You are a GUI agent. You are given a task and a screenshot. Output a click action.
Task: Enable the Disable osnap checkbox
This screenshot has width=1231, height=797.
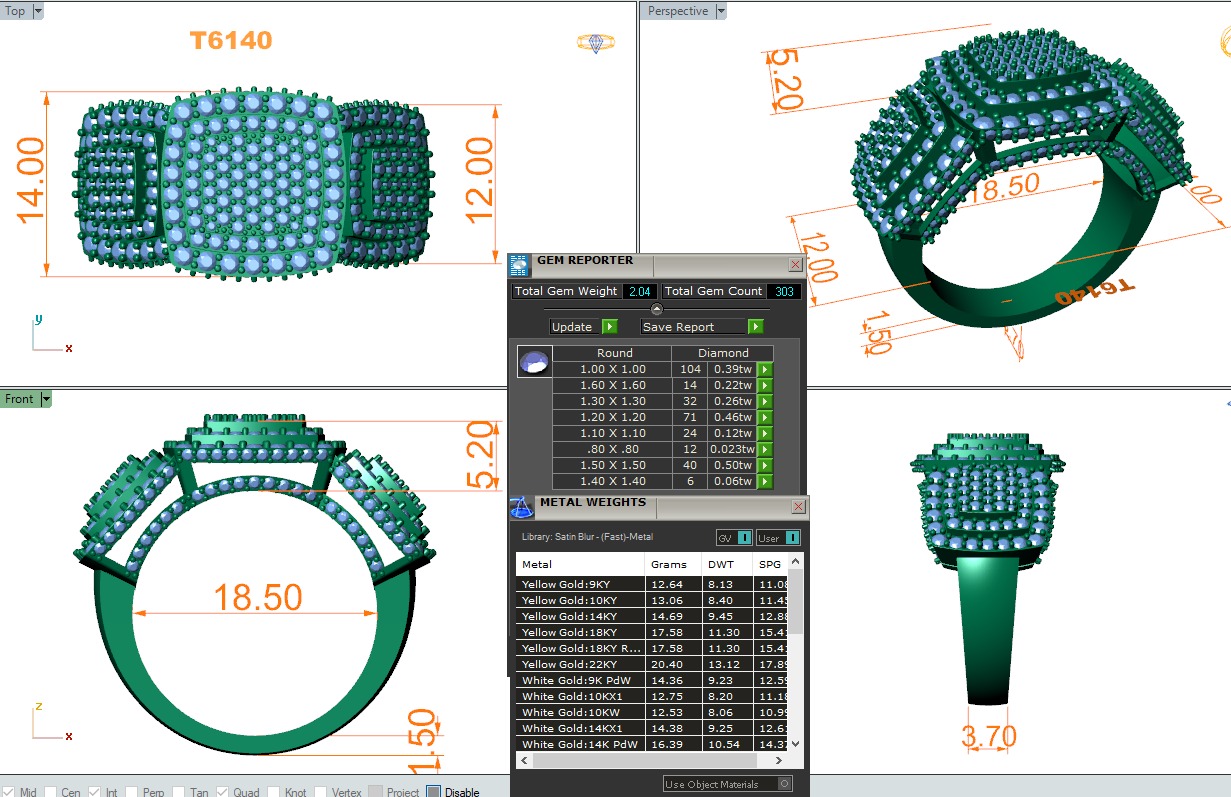(x=434, y=792)
